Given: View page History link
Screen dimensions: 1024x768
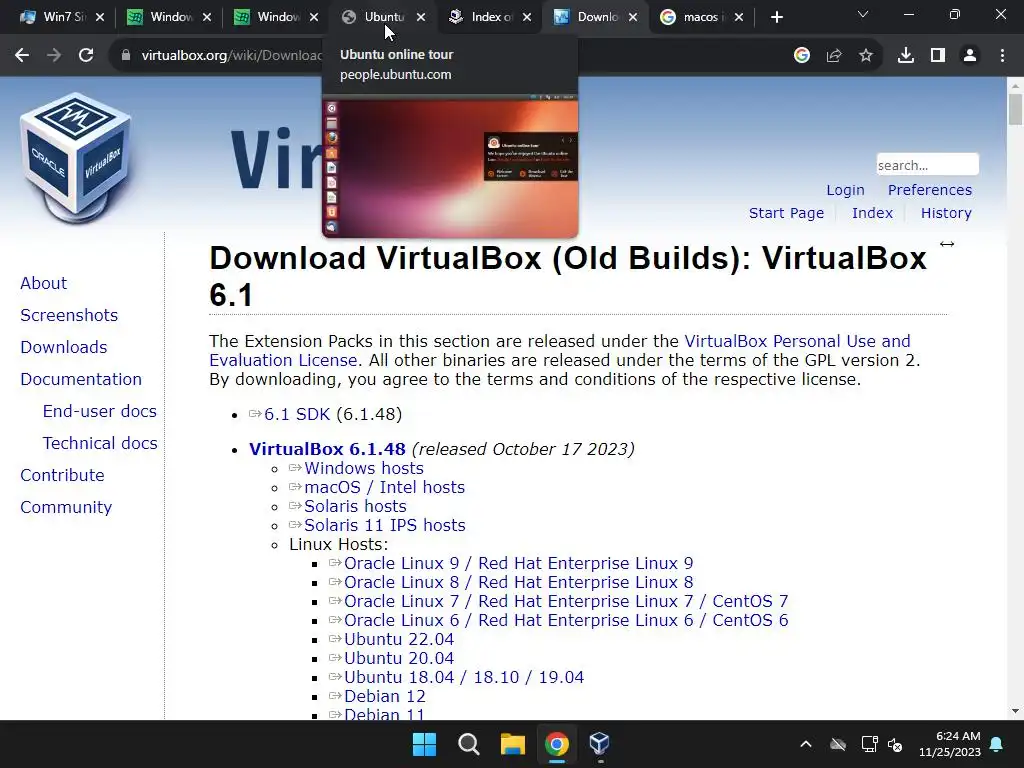Looking at the screenshot, I should (x=946, y=213).
